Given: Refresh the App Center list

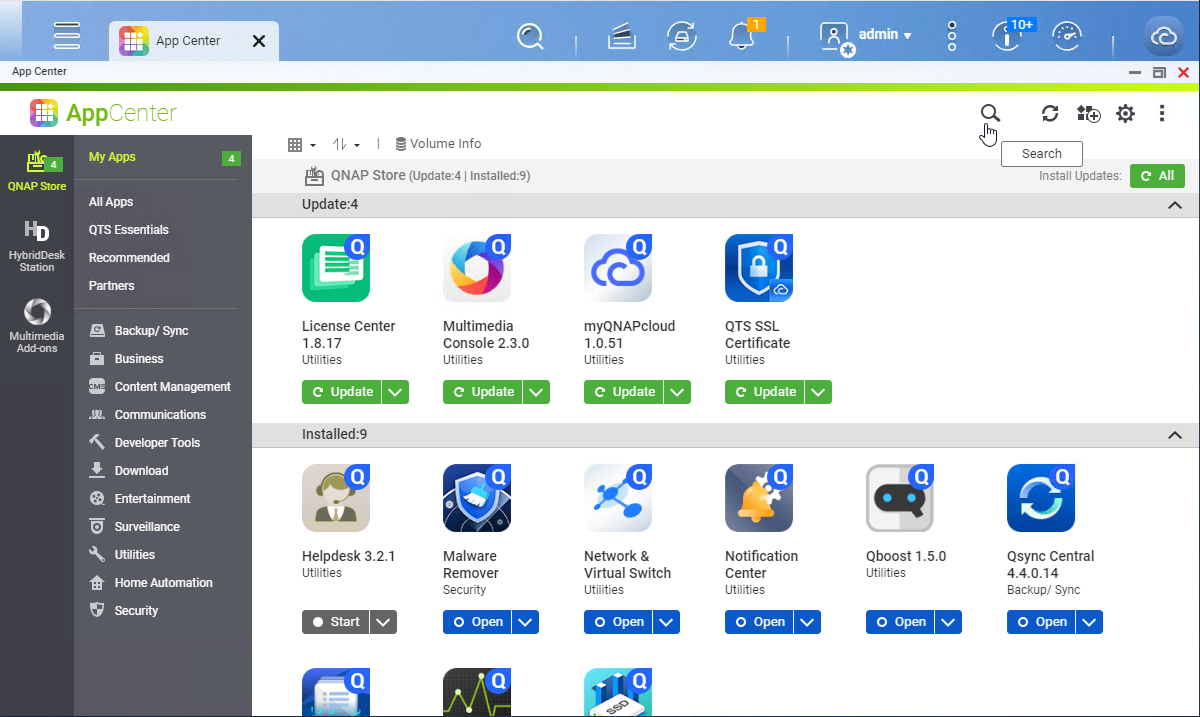Looking at the screenshot, I should click(x=1050, y=113).
